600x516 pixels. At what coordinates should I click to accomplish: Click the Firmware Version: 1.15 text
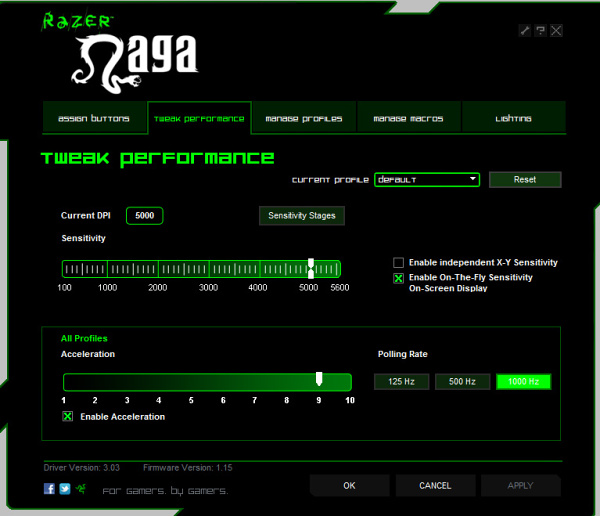(x=188, y=468)
